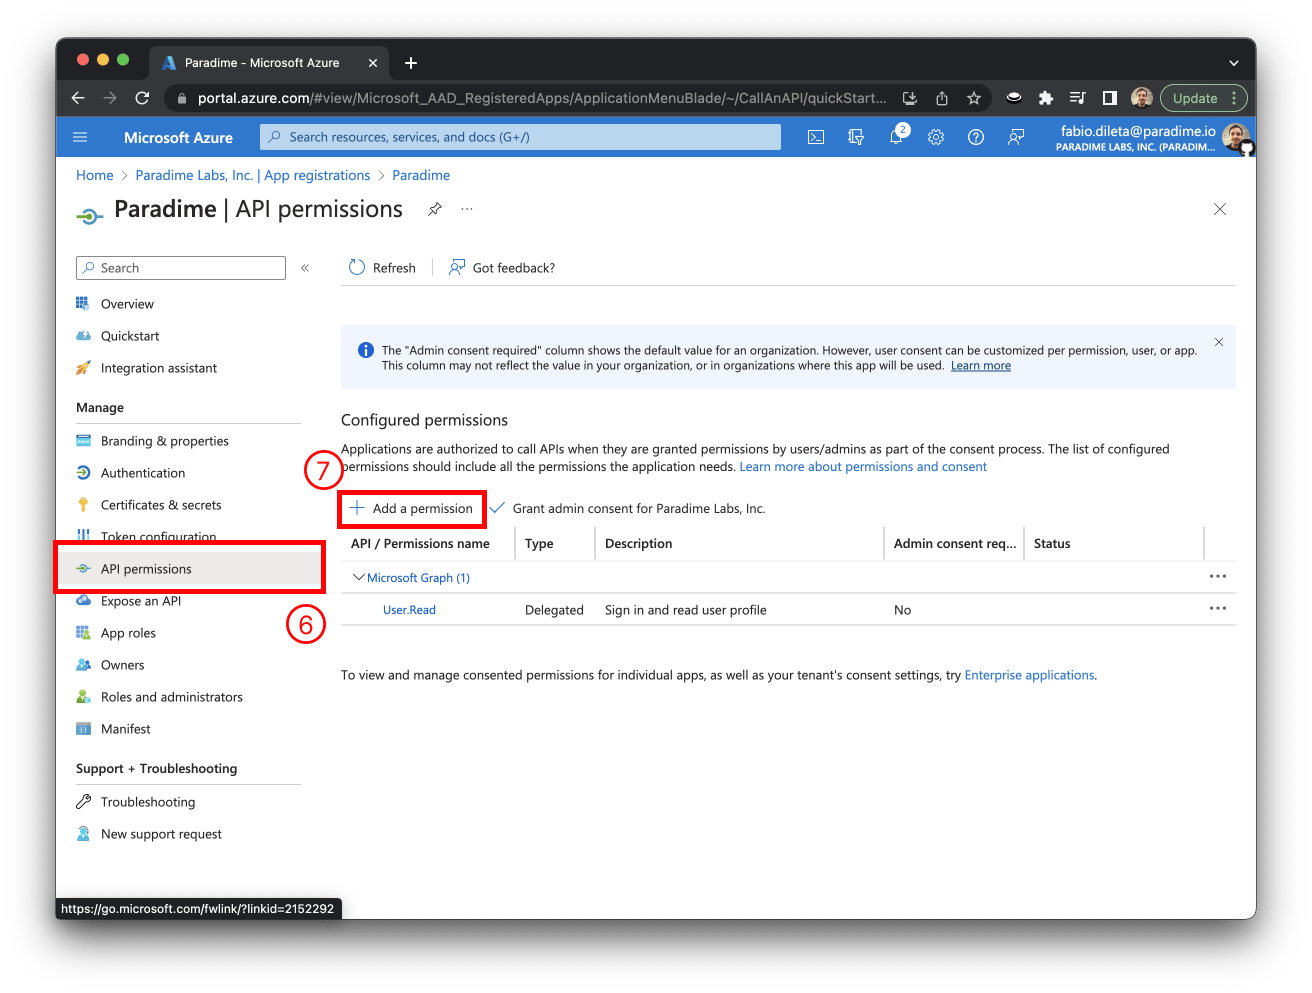Open more options for the User.Read row
Screen dimensions: 1312x993
click(1218, 608)
